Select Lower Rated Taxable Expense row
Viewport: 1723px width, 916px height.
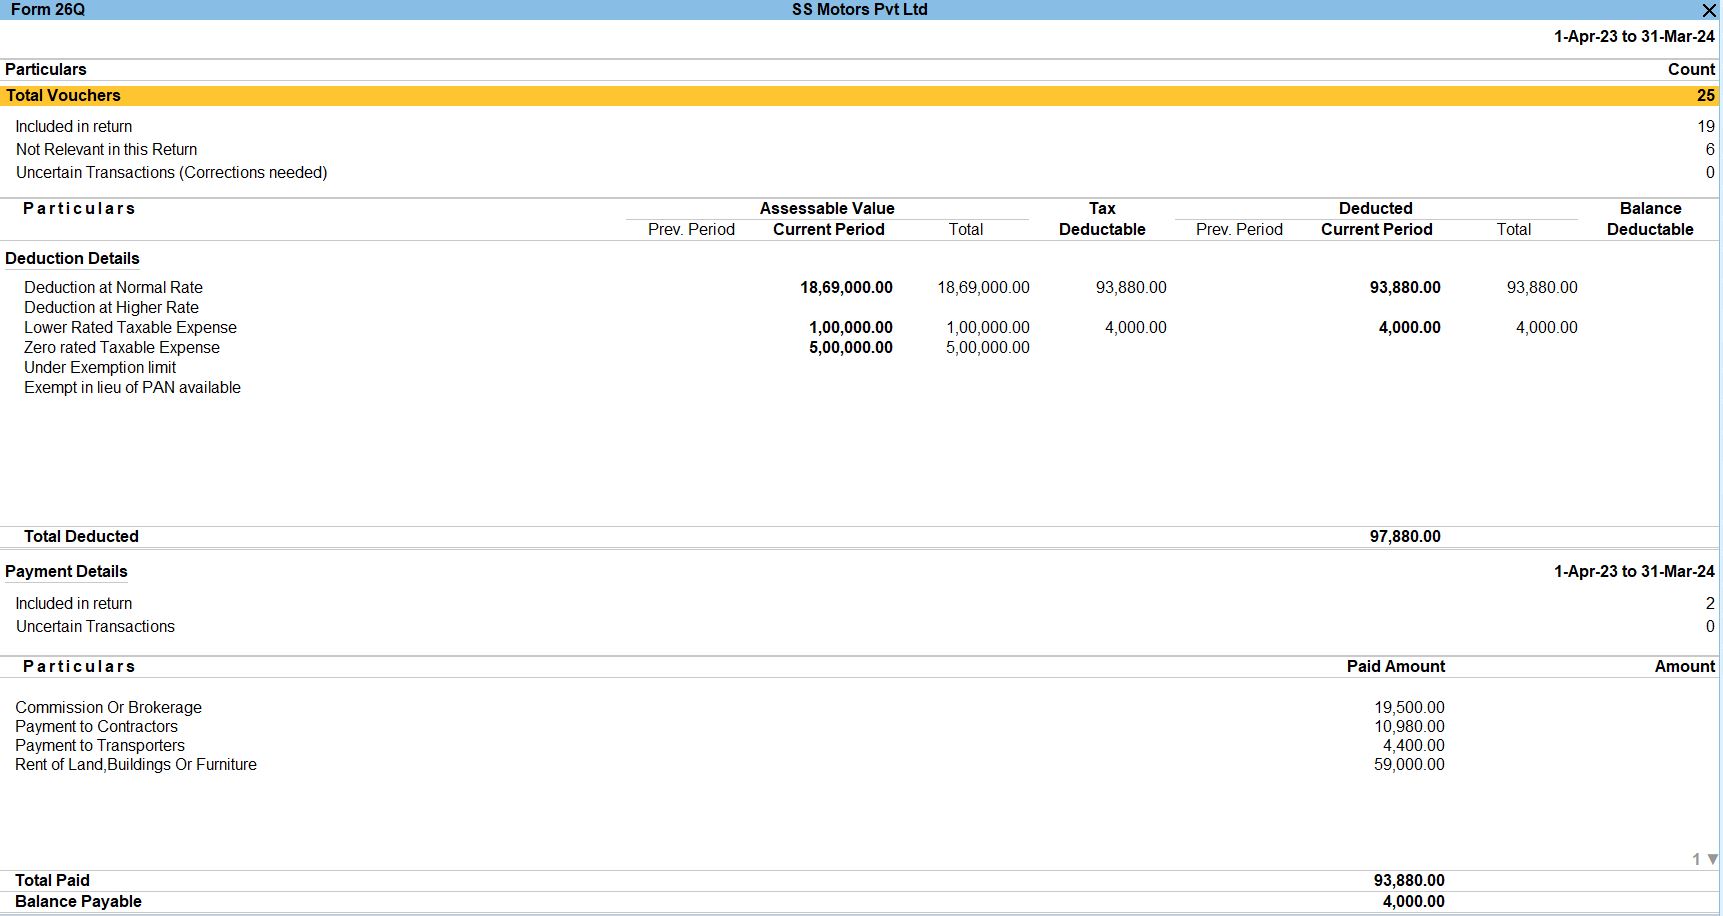pos(860,327)
